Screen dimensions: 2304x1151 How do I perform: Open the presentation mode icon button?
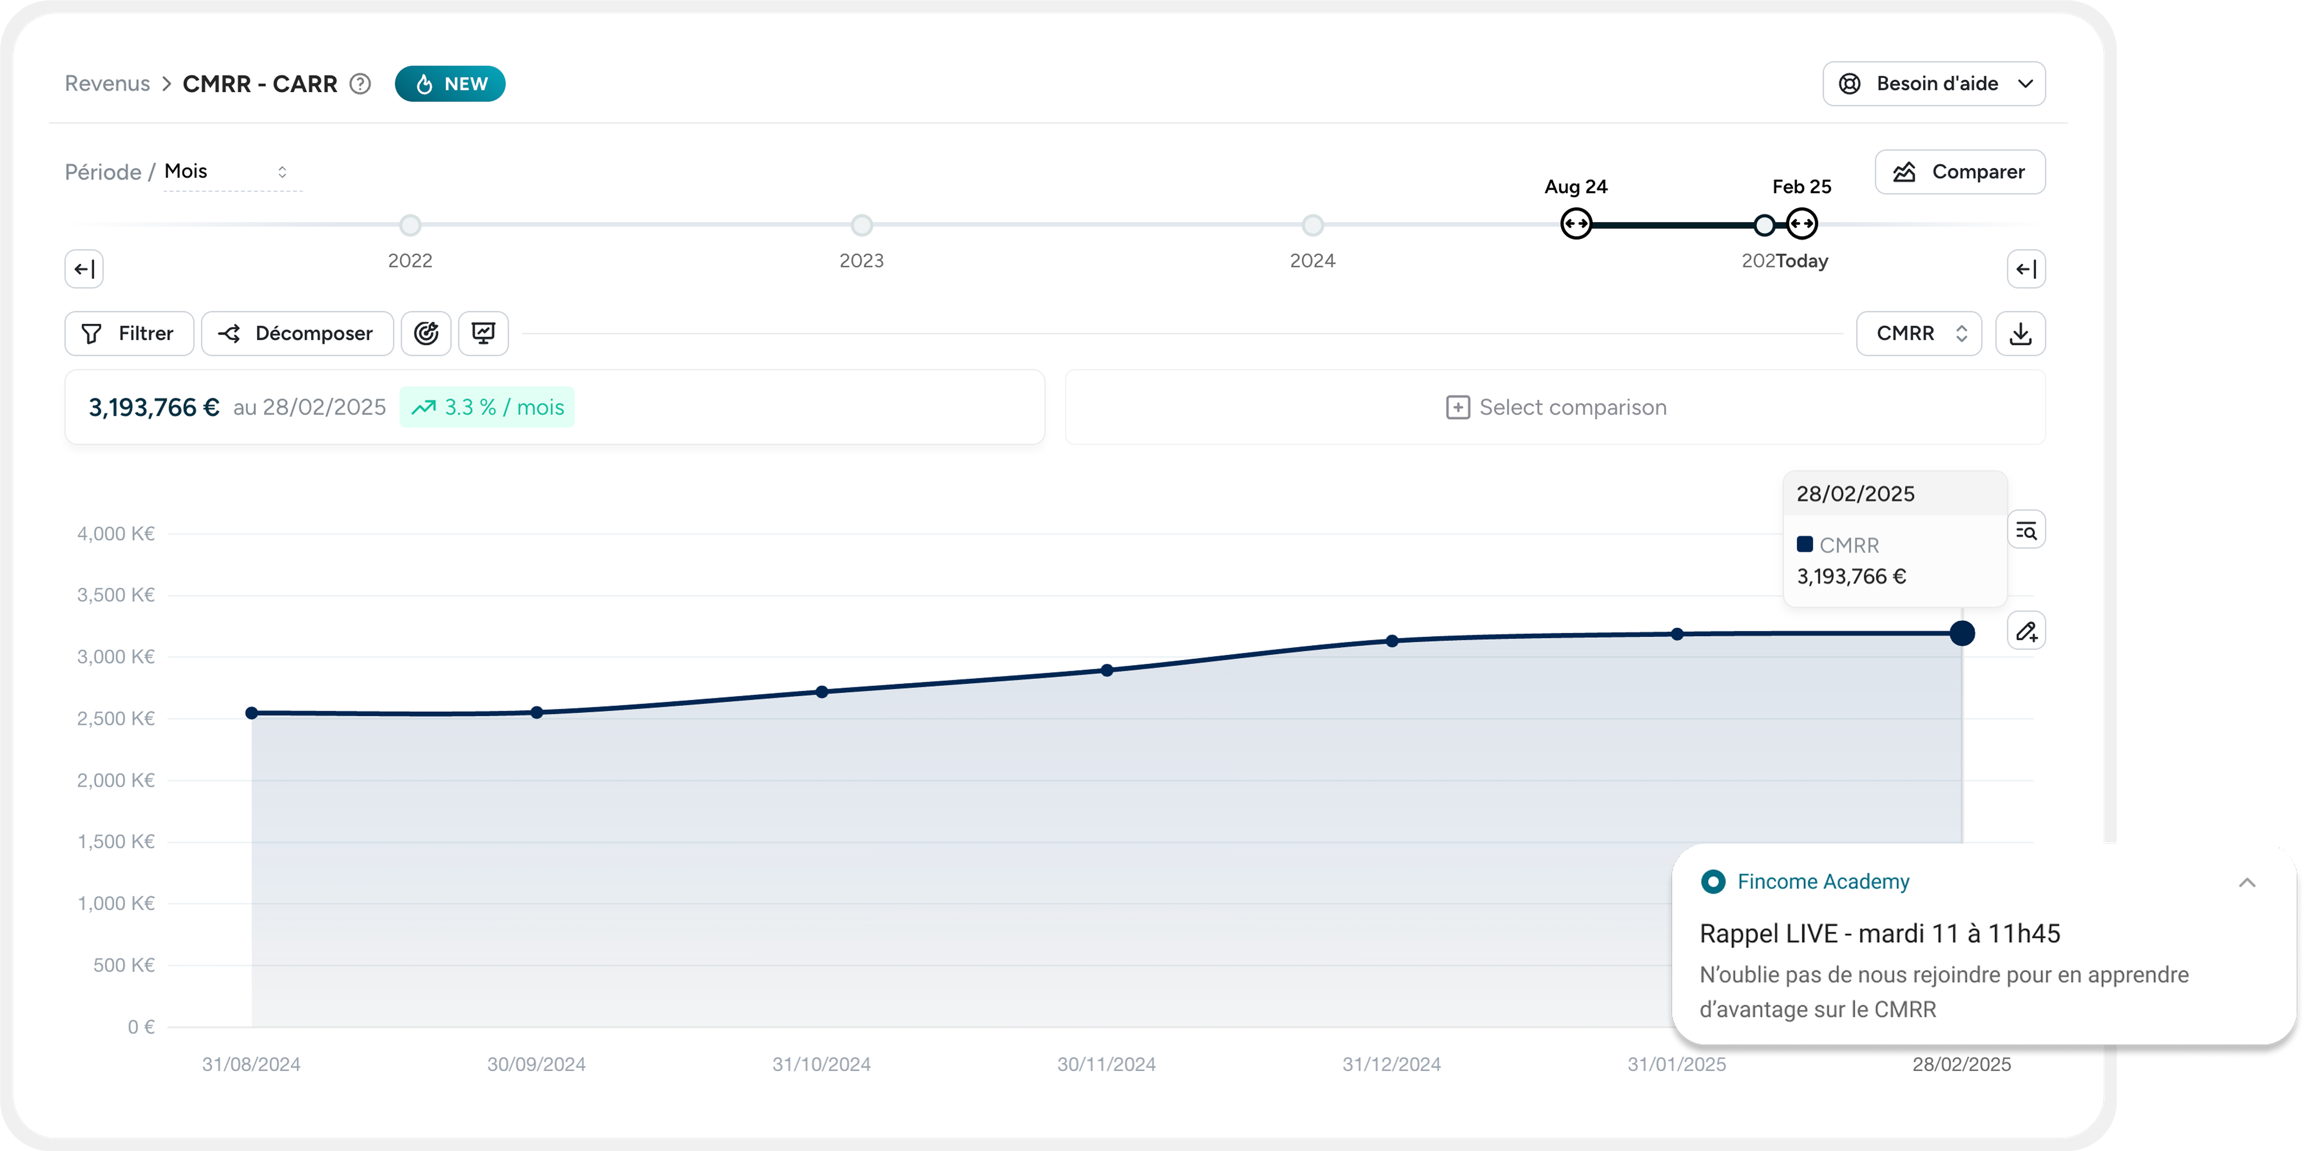(483, 333)
